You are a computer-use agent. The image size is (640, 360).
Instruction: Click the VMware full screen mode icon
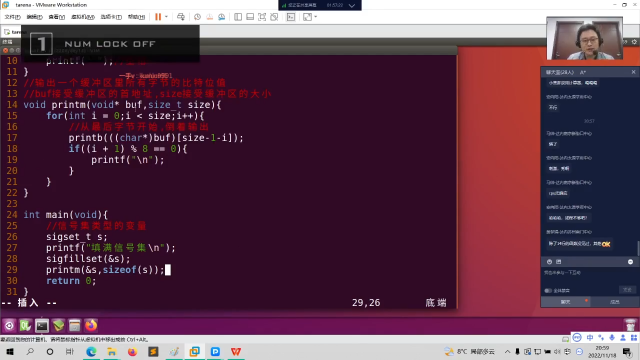pos(262,17)
